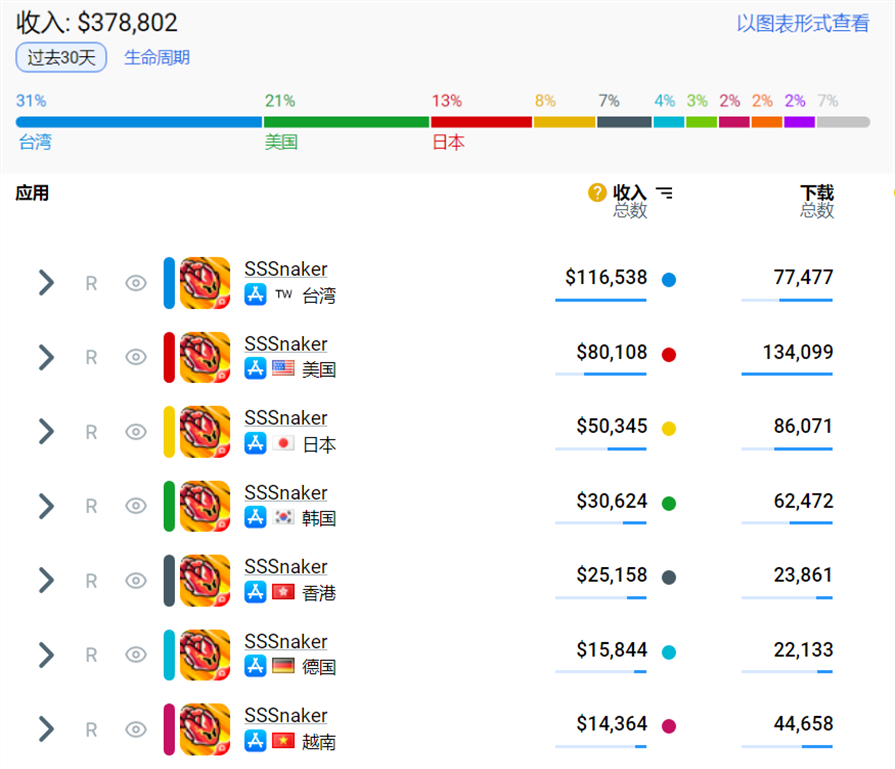Click the SSSnaker app icon in Taiwan row
This screenshot has width=895, height=769.
click(x=205, y=283)
